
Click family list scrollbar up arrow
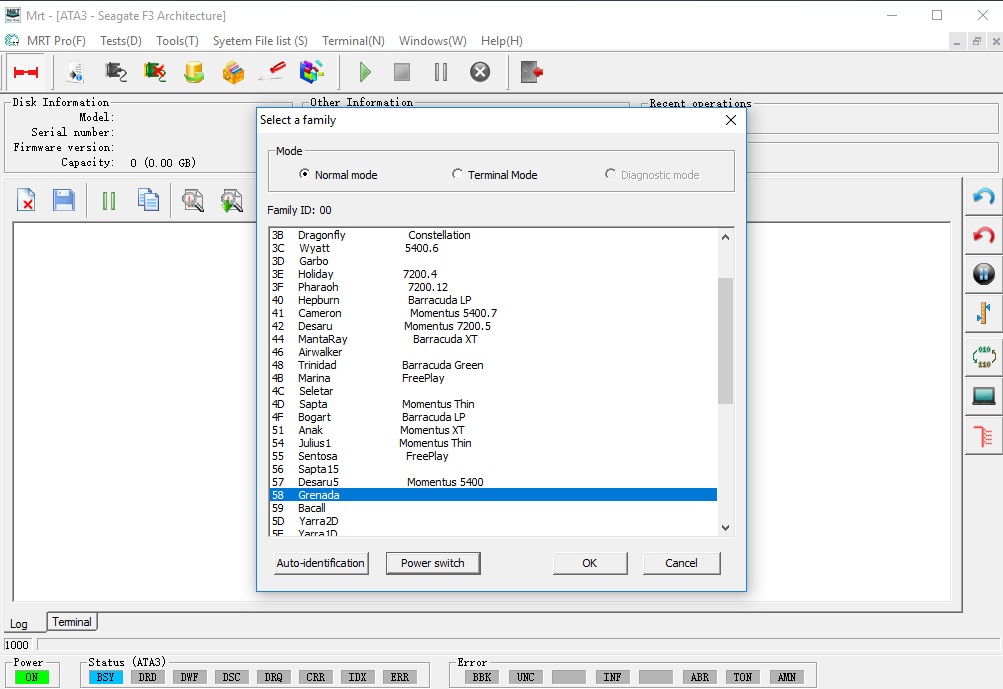pyautogui.click(x=725, y=237)
